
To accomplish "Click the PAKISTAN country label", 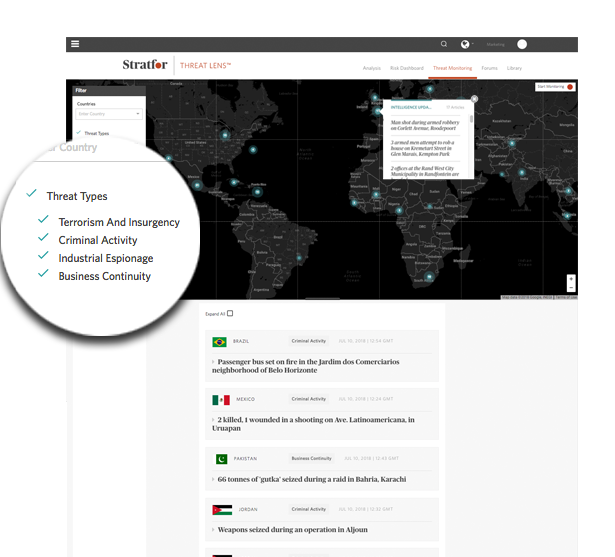I will point(245,459).
